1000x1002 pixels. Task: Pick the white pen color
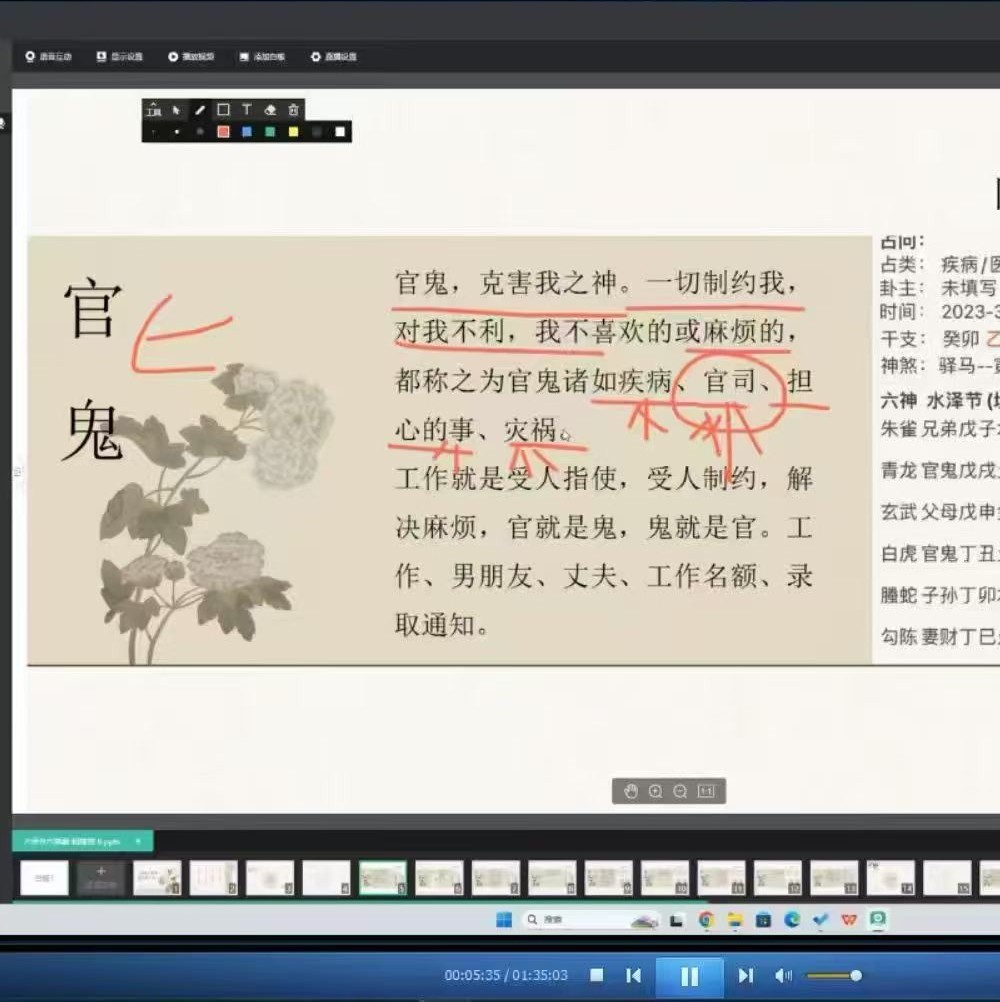tap(340, 132)
